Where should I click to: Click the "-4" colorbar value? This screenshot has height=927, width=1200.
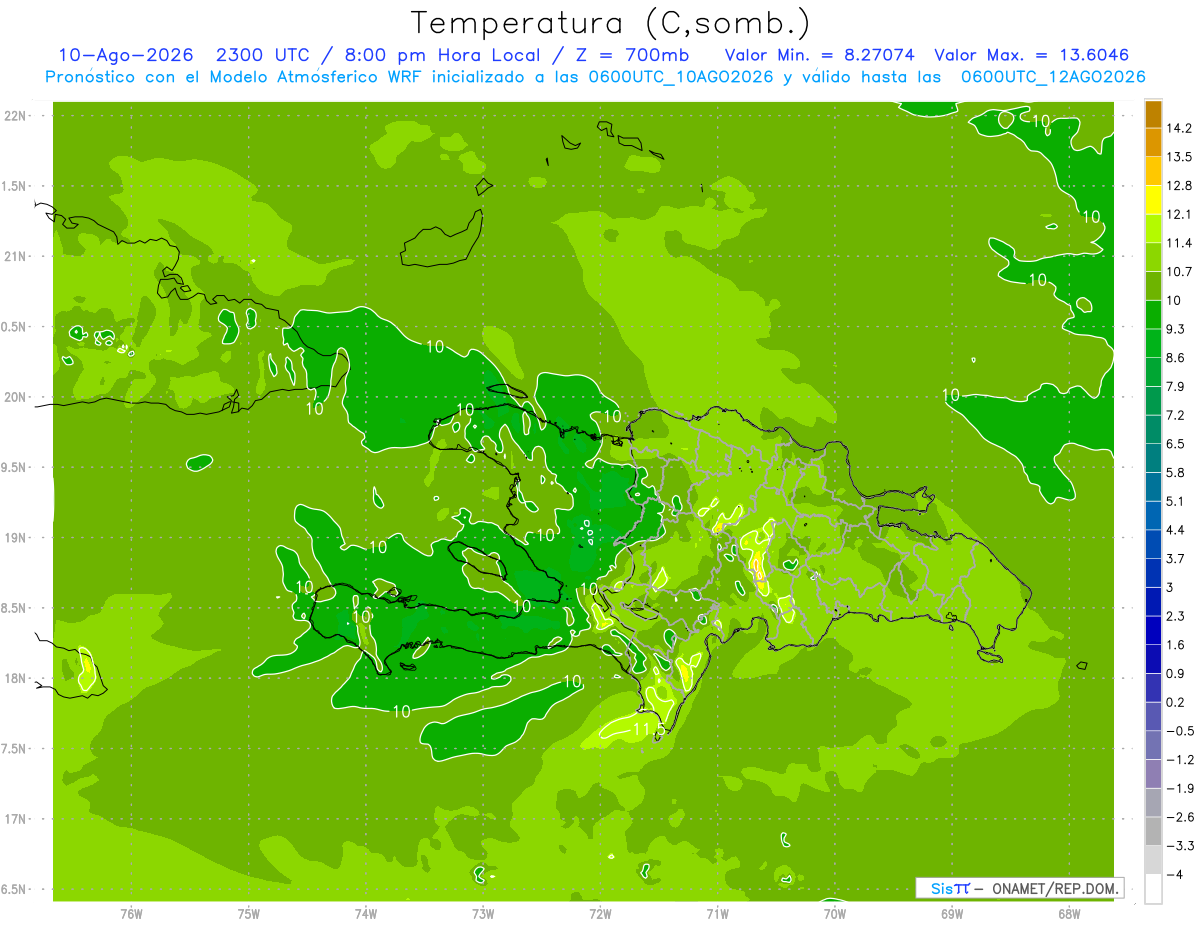[x=1175, y=875]
